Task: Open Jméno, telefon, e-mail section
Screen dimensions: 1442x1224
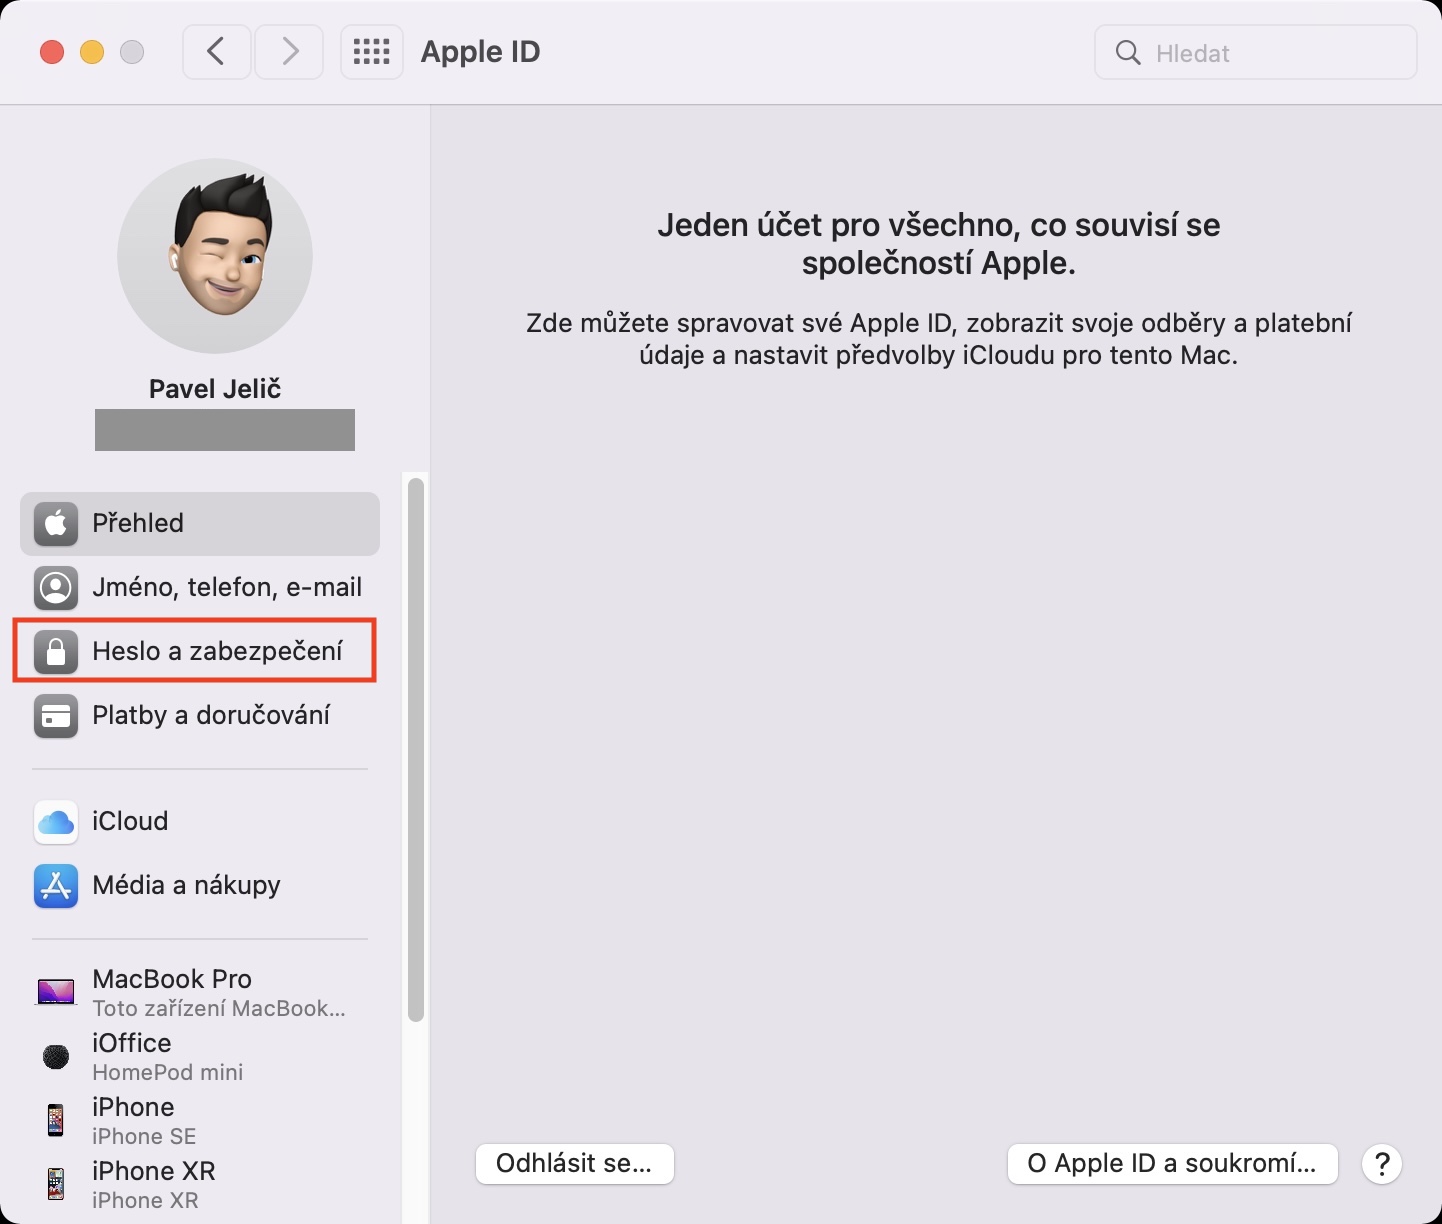Action: point(200,587)
